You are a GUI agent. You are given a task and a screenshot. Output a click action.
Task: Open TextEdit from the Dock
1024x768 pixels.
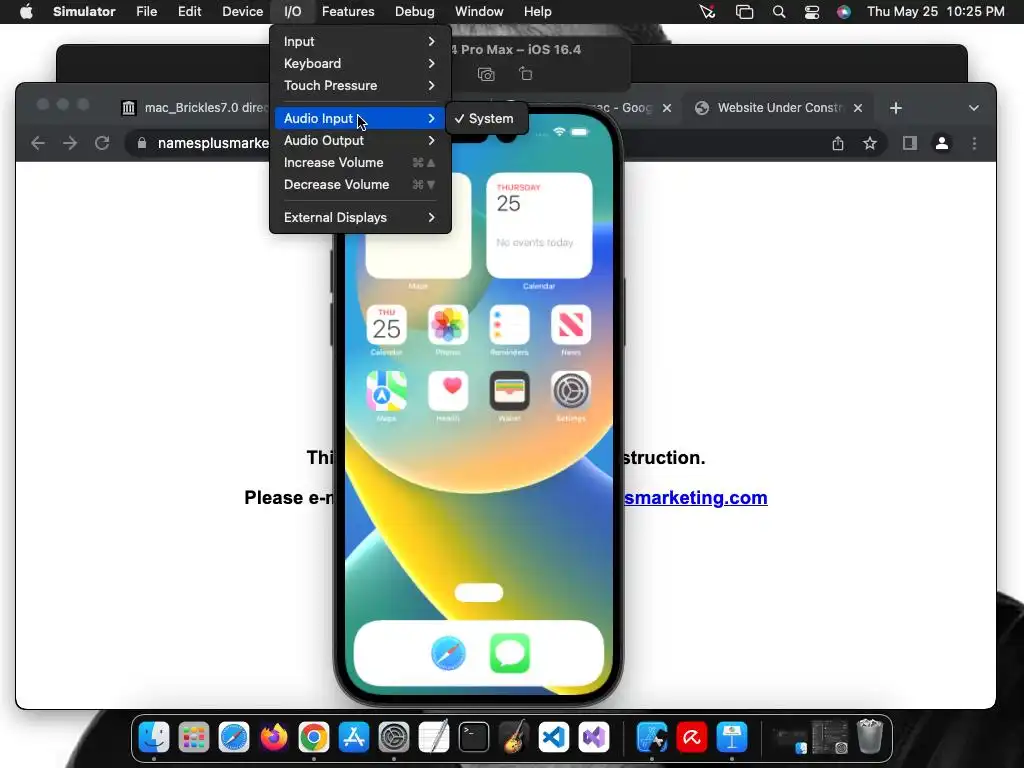[x=434, y=738]
